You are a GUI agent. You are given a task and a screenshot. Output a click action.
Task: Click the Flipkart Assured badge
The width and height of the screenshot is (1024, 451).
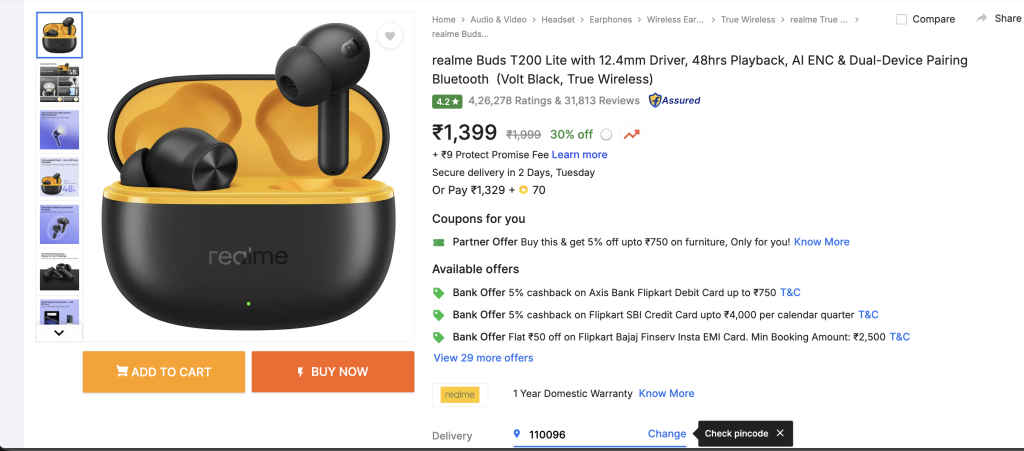[674, 100]
